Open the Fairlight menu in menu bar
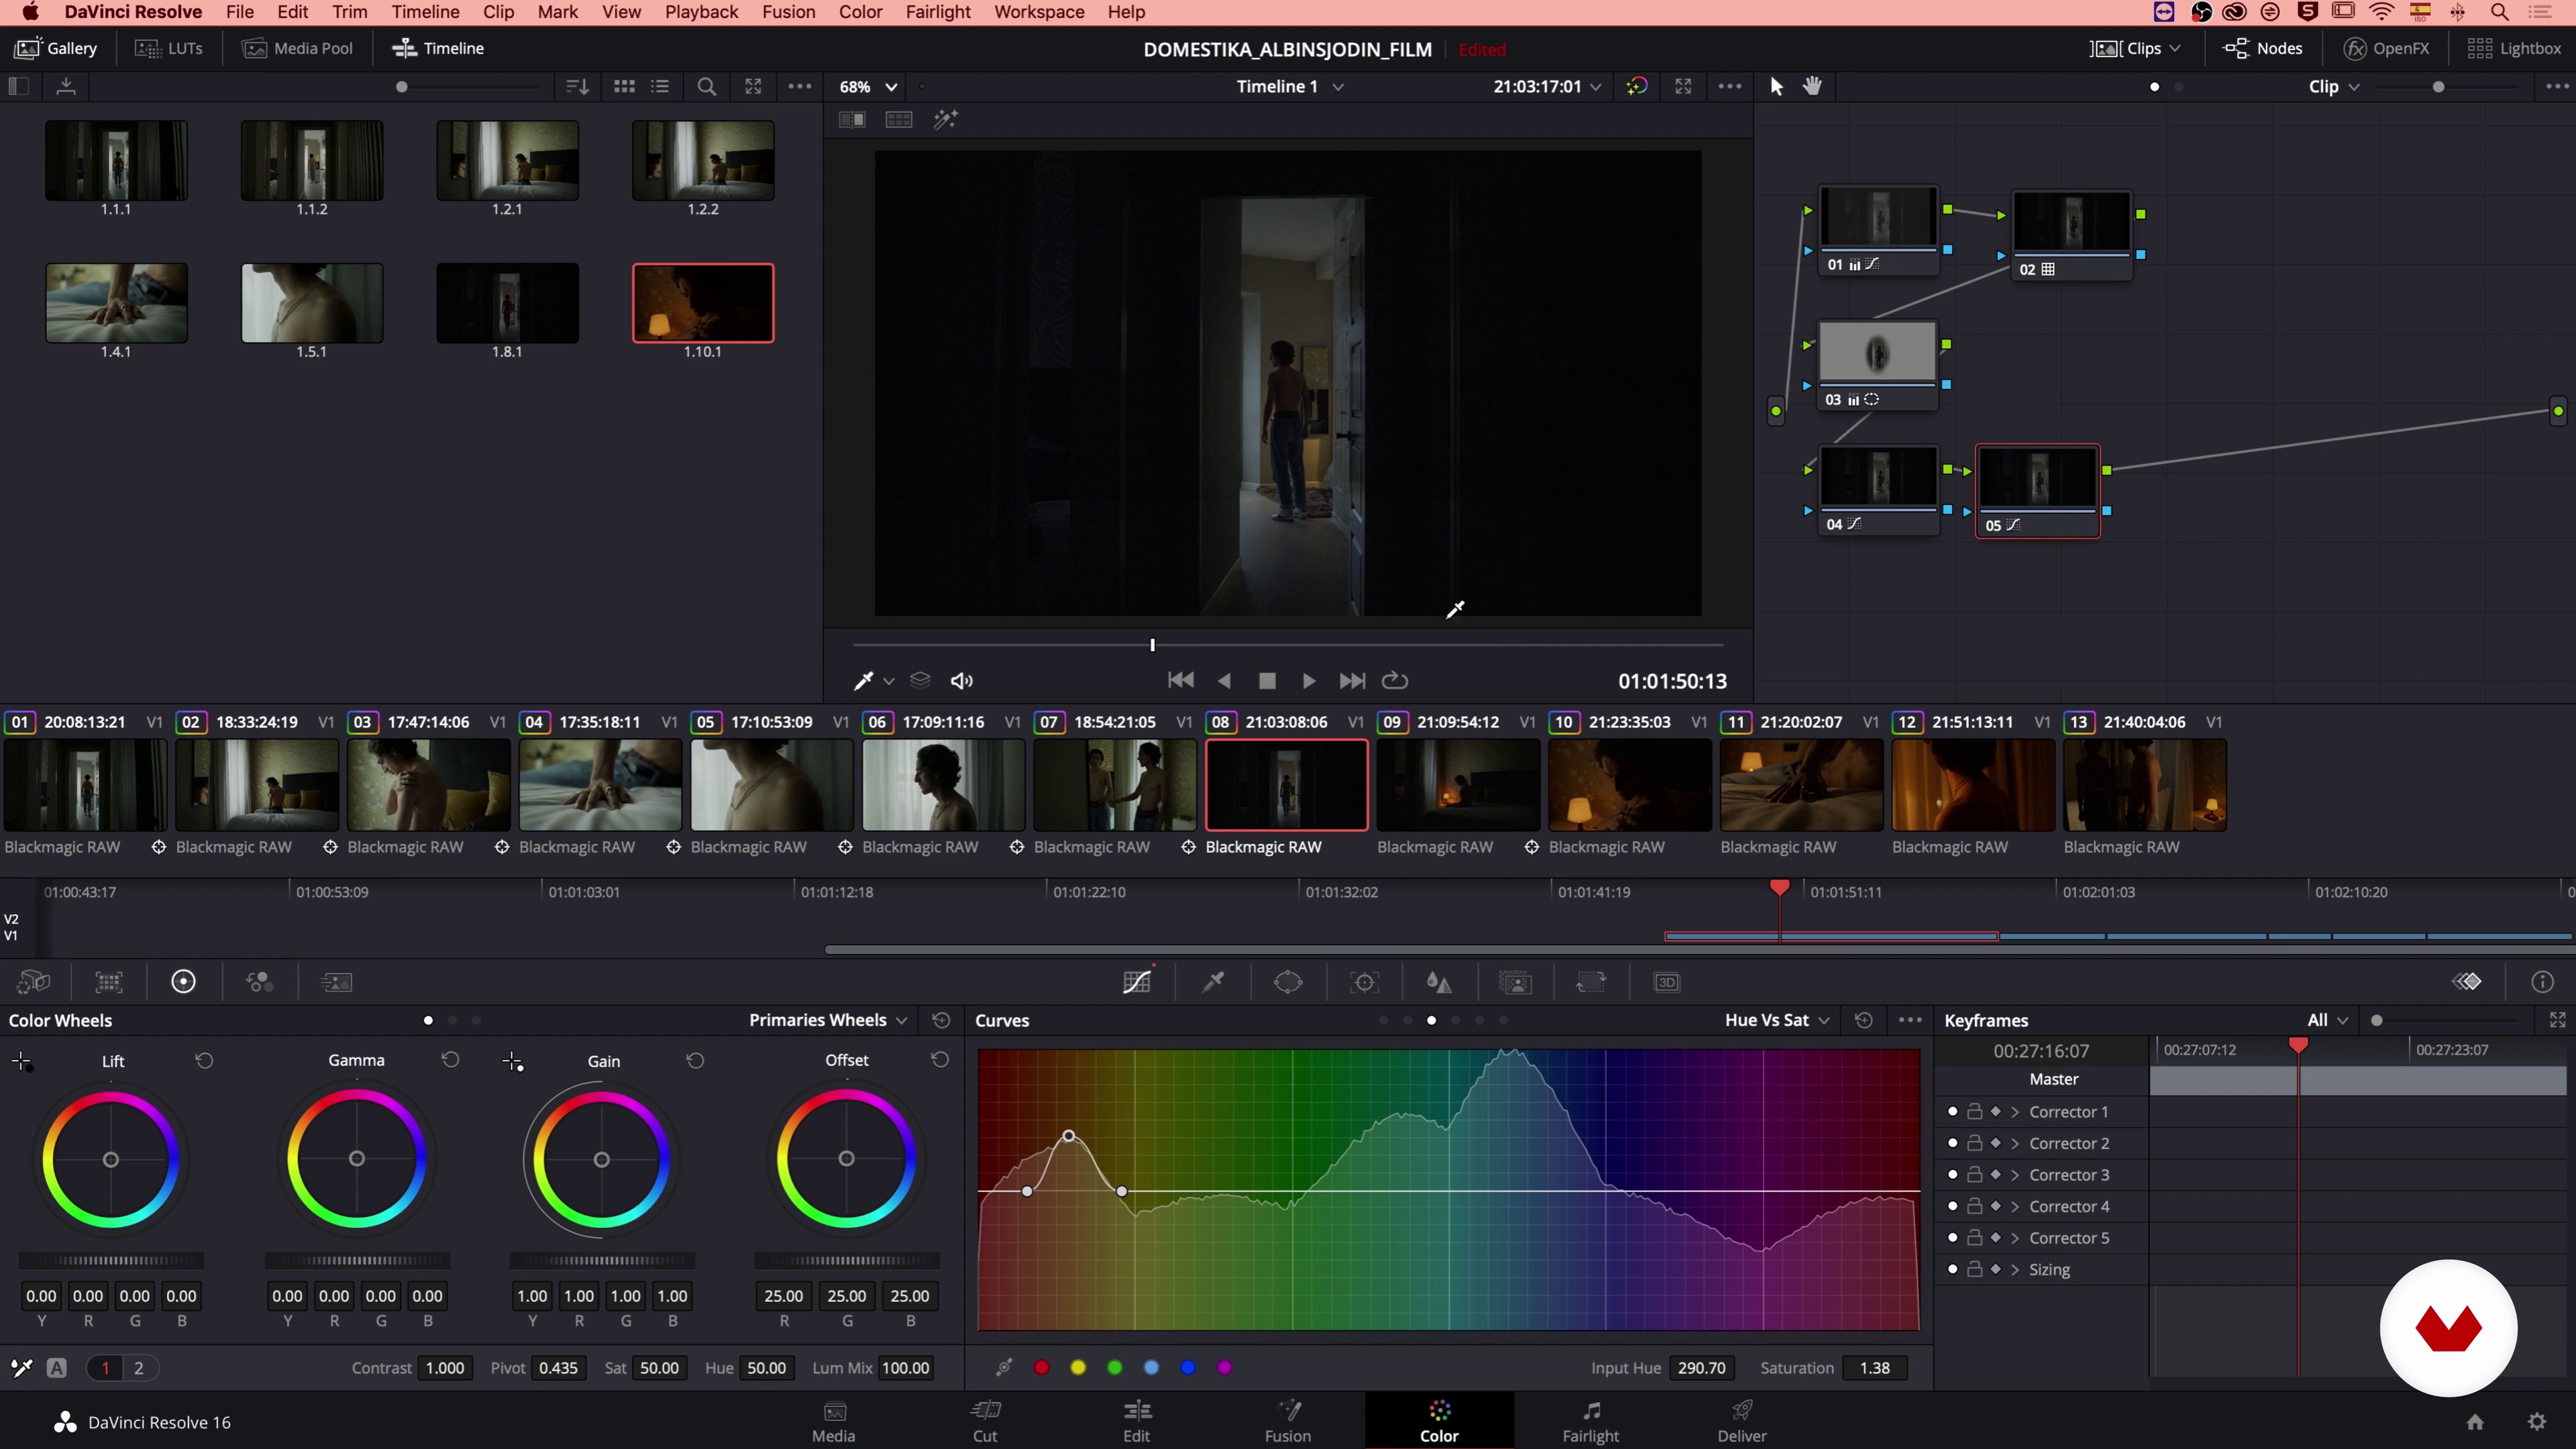This screenshot has height=1449, width=2576. (937, 12)
